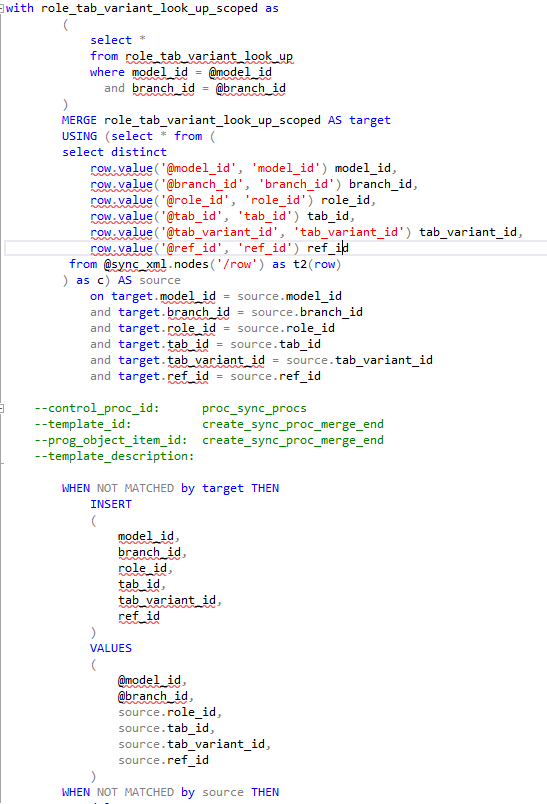Click 'WHEN NOT MATCHED by target THEN' line

point(170,488)
